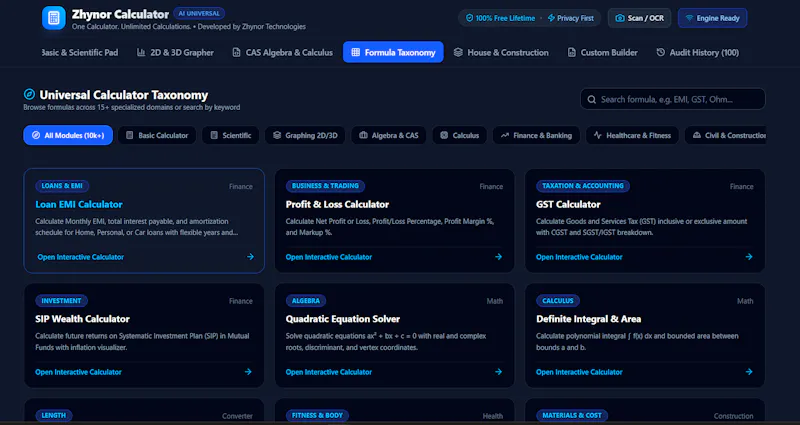The image size is (800, 425).
Task: Open Interactive Calculator link for GST Calculator
Action: [579, 257]
